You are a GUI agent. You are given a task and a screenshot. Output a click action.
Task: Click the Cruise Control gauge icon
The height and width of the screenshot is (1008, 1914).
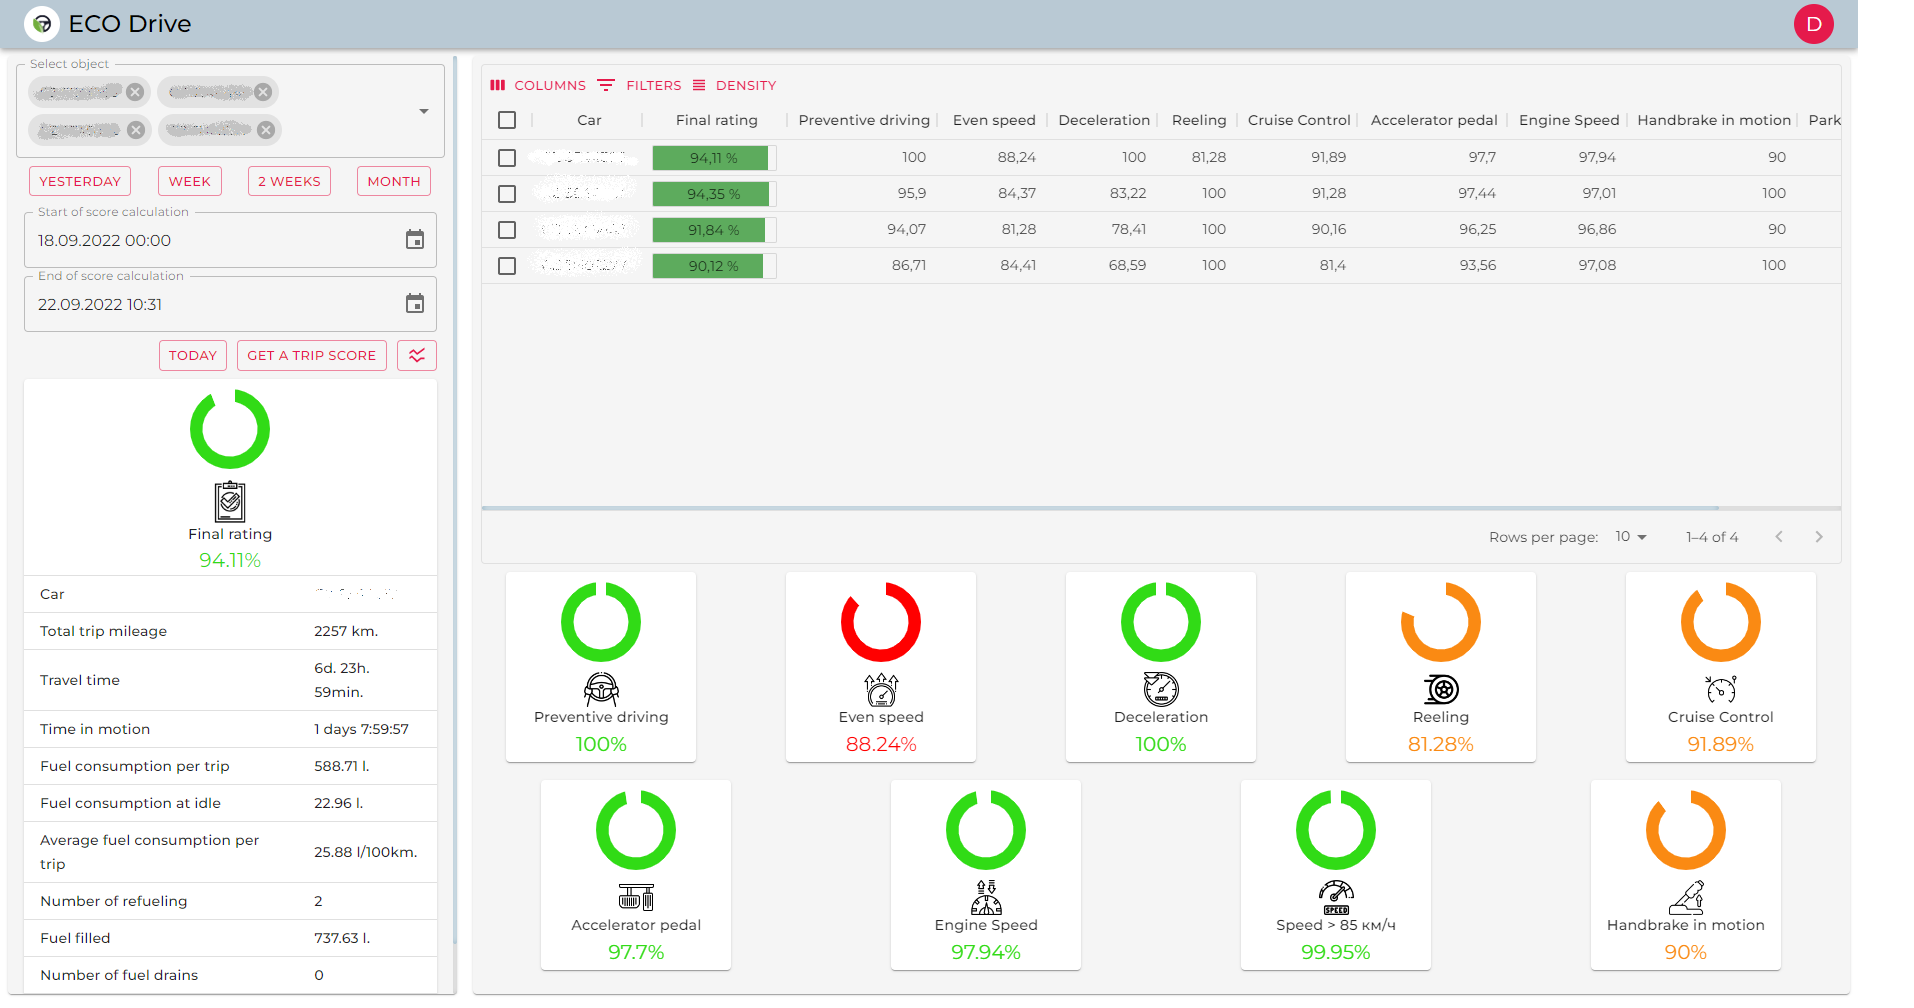(1719, 690)
